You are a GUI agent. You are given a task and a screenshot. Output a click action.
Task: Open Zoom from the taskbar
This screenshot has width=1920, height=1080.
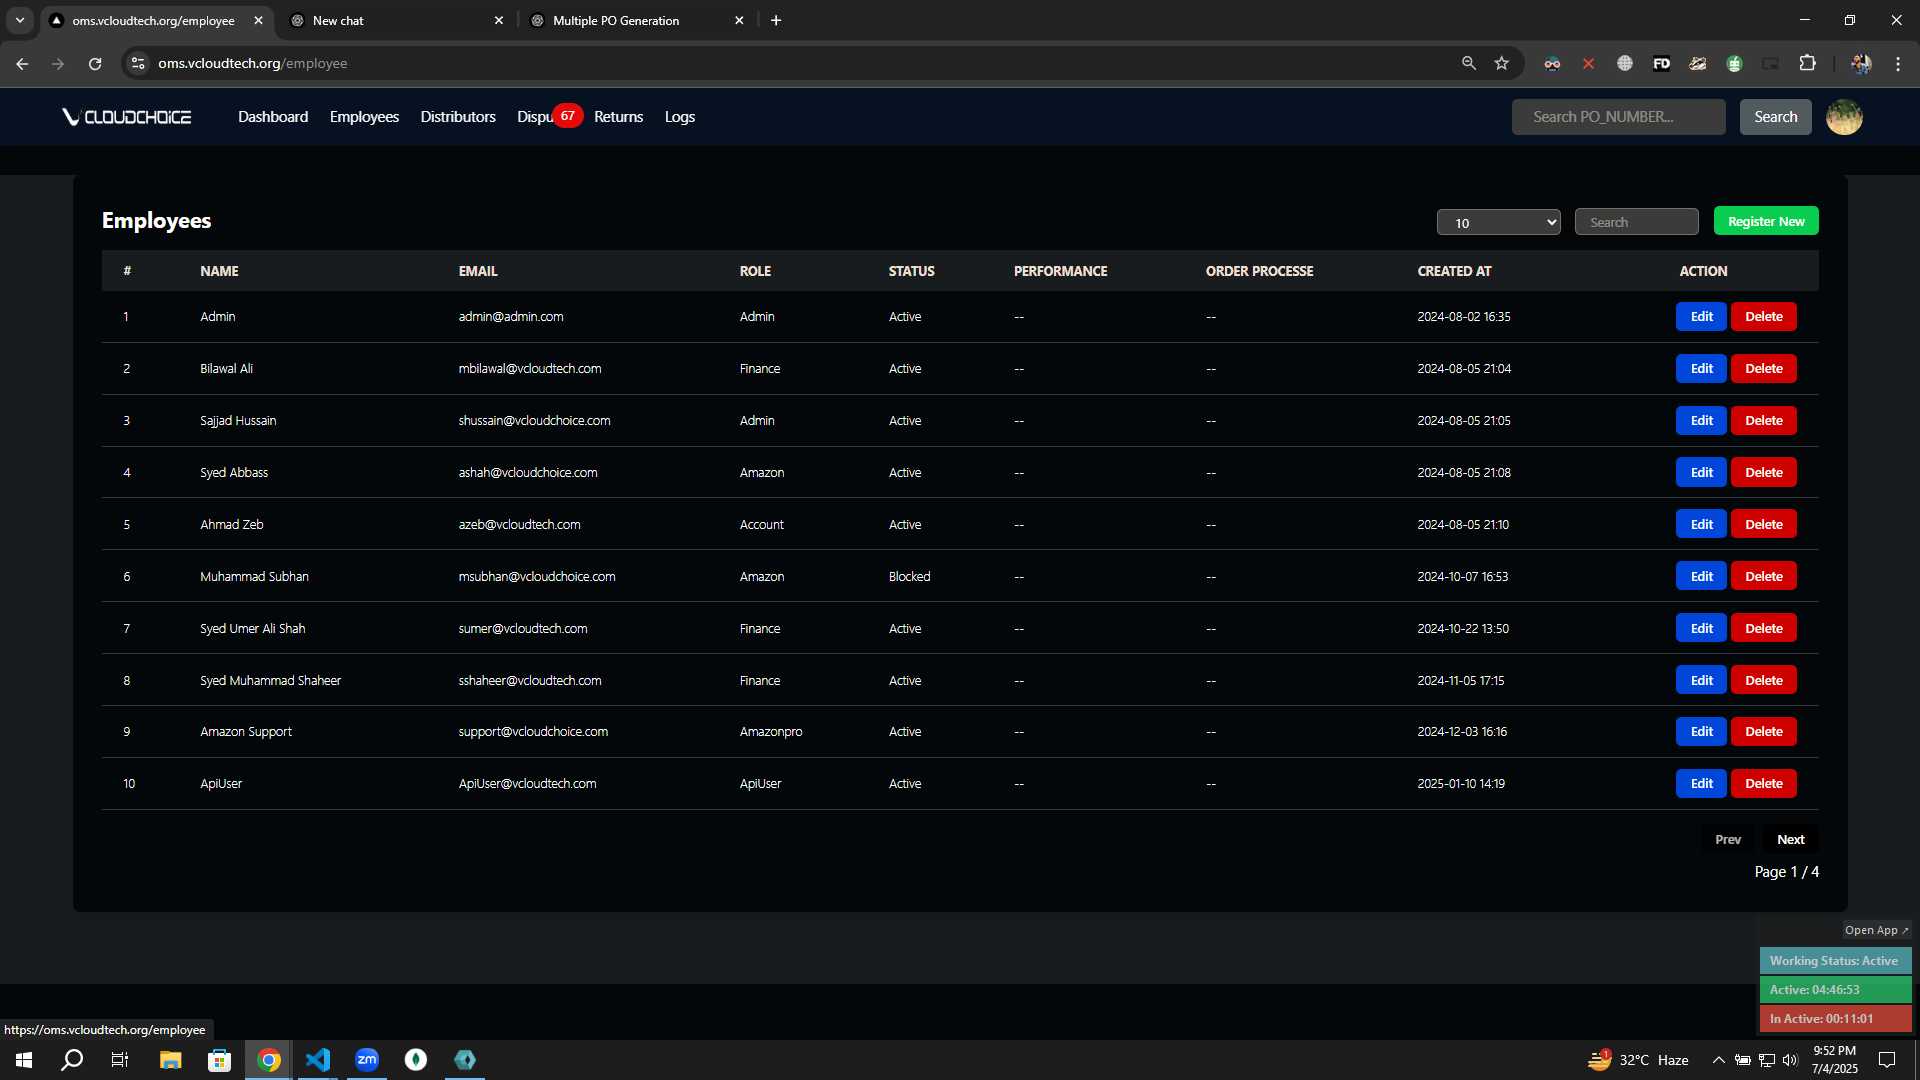tap(367, 1060)
